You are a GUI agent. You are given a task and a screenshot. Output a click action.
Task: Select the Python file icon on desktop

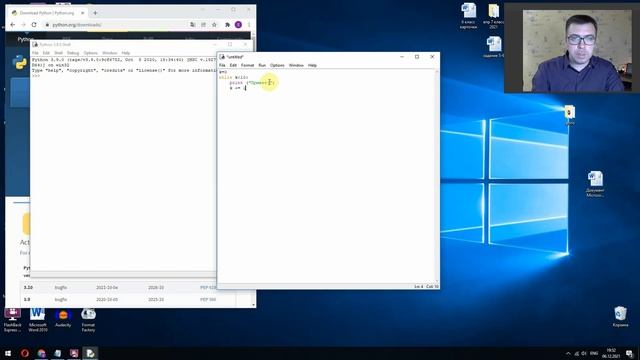(x=570, y=115)
